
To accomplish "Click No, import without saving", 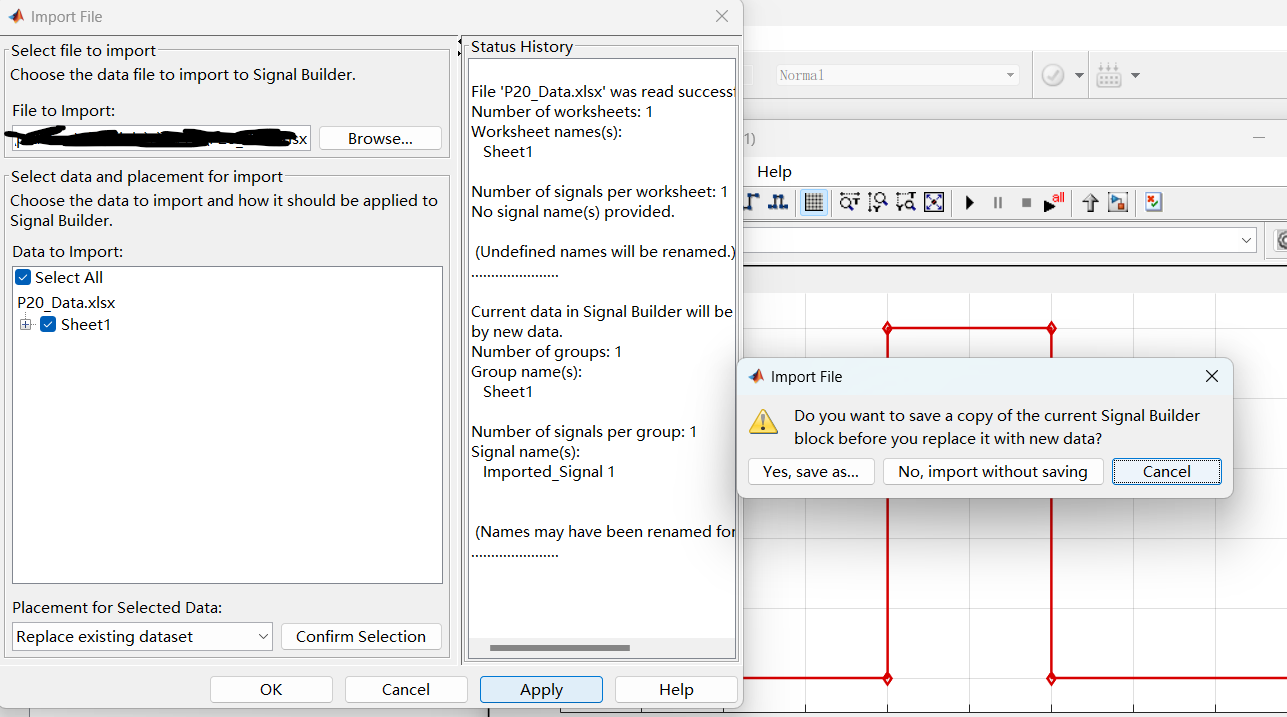I will coord(993,472).
